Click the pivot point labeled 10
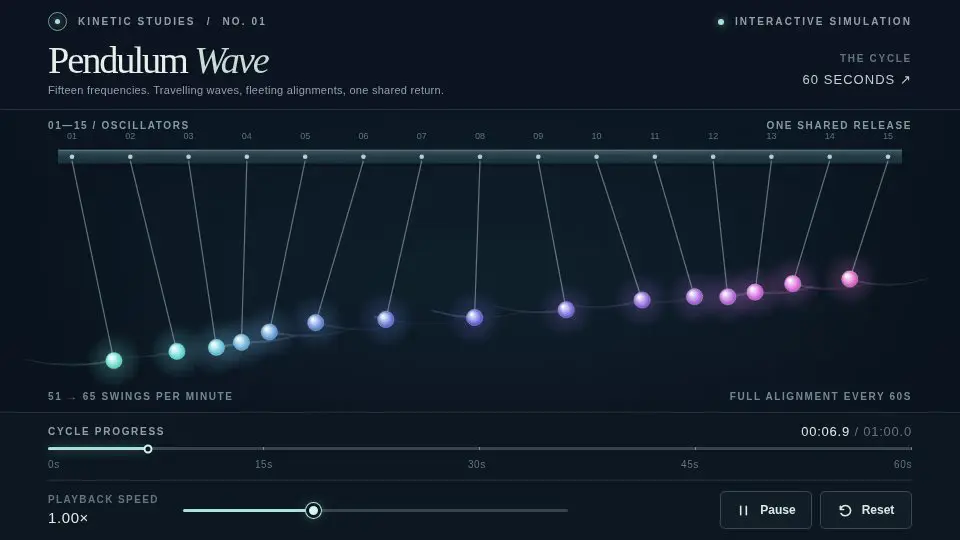 (x=596, y=157)
